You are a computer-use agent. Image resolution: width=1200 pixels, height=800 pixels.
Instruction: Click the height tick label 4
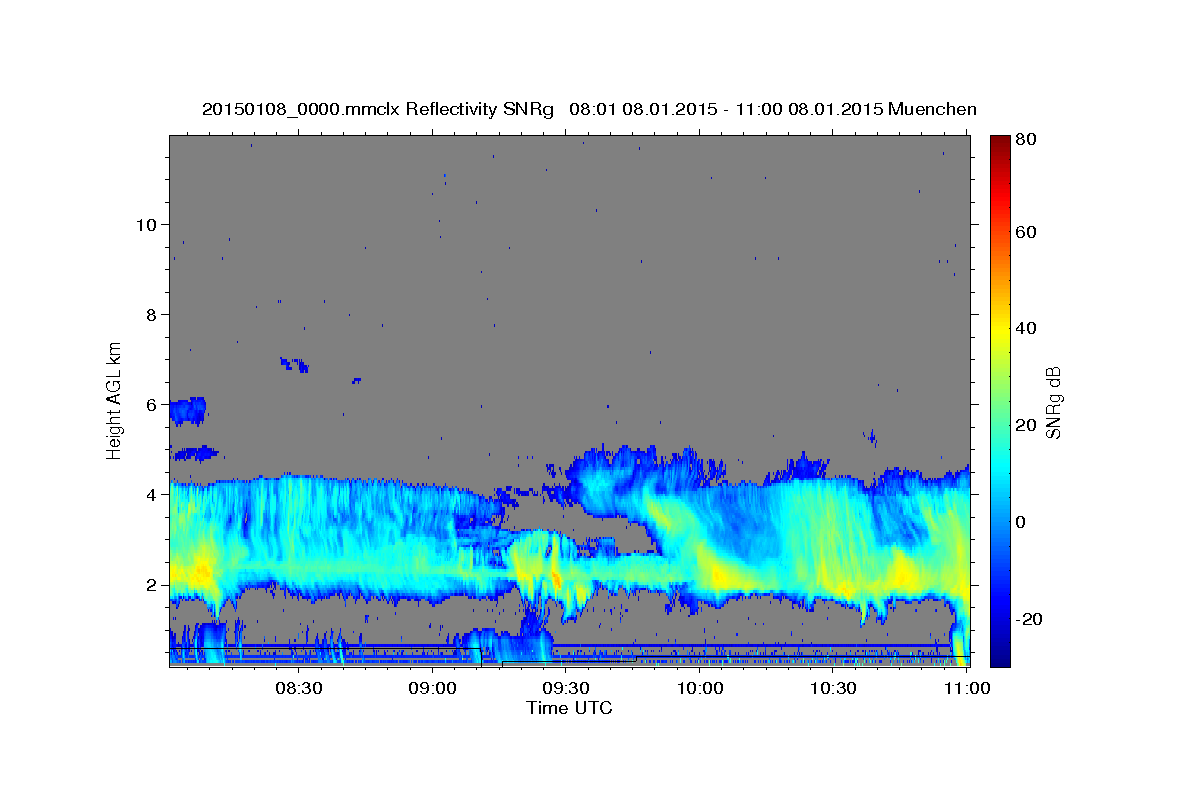click(x=150, y=494)
